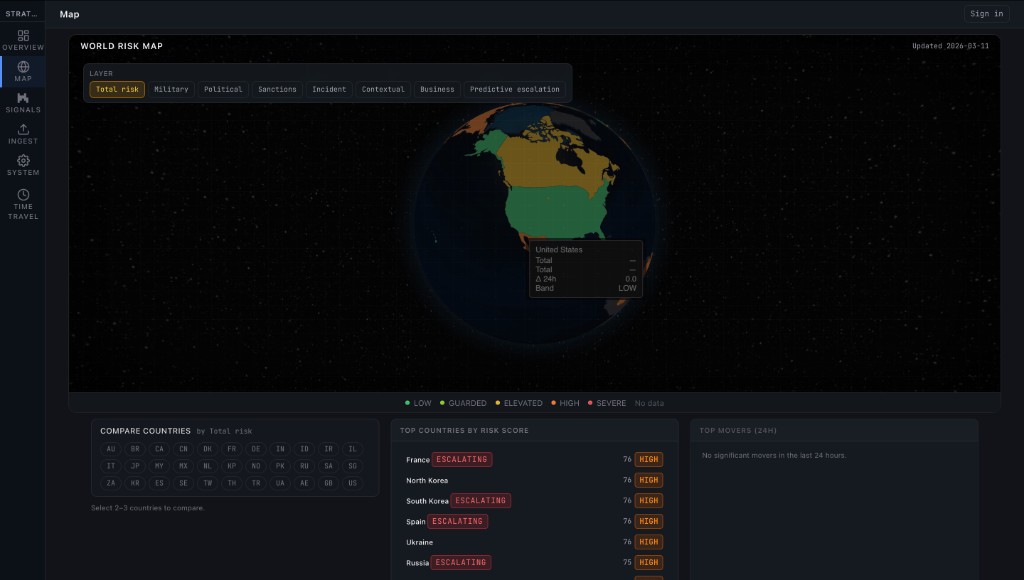Open the Overview page icon
Image resolution: width=1024 pixels, height=580 pixels.
[23, 35]
